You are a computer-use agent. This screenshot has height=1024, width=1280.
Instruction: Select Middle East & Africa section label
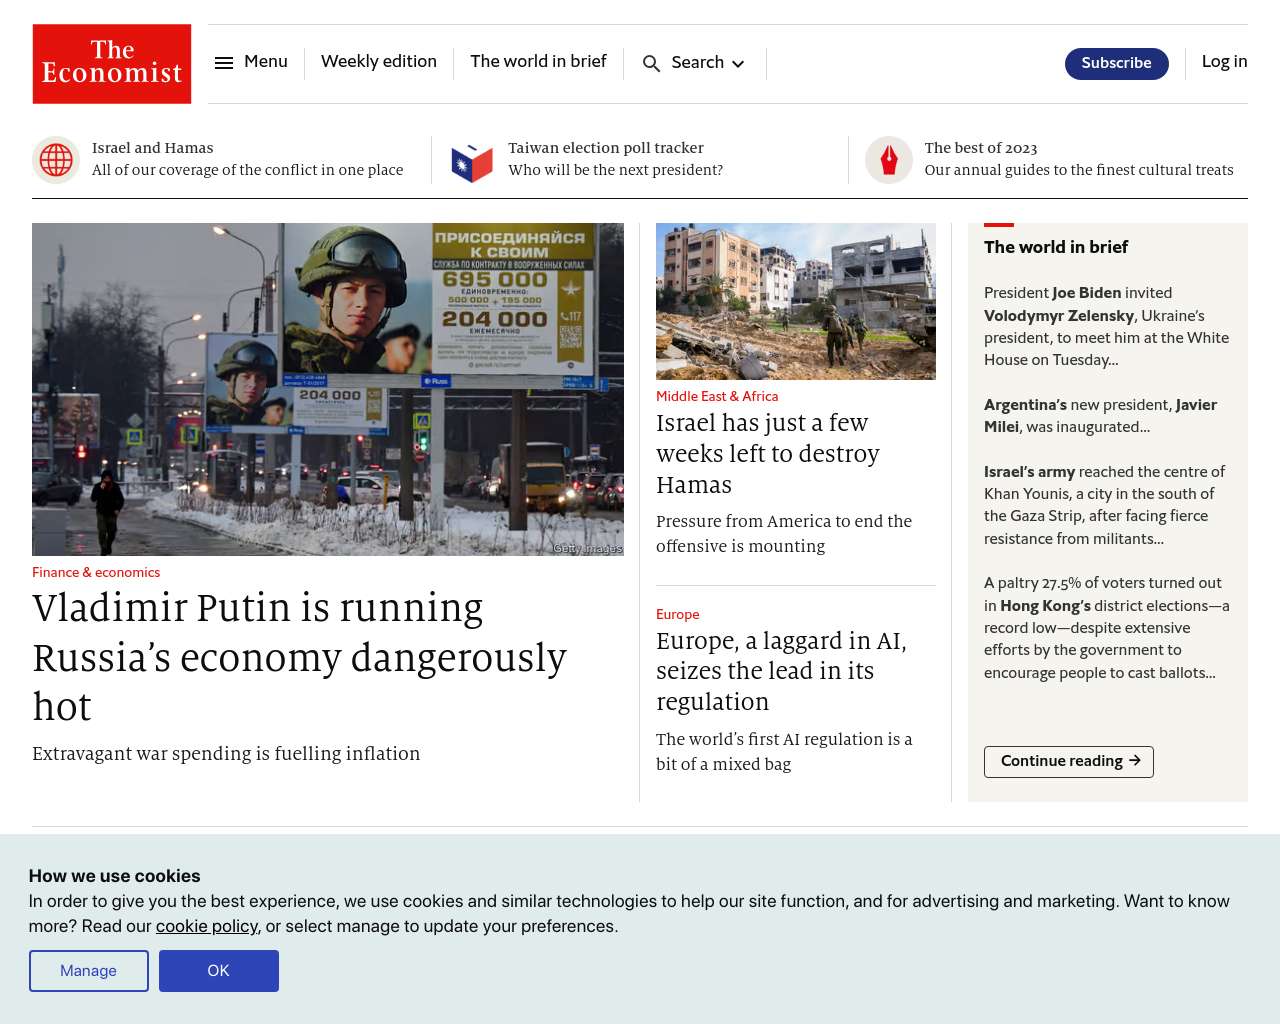click(717, 396)
